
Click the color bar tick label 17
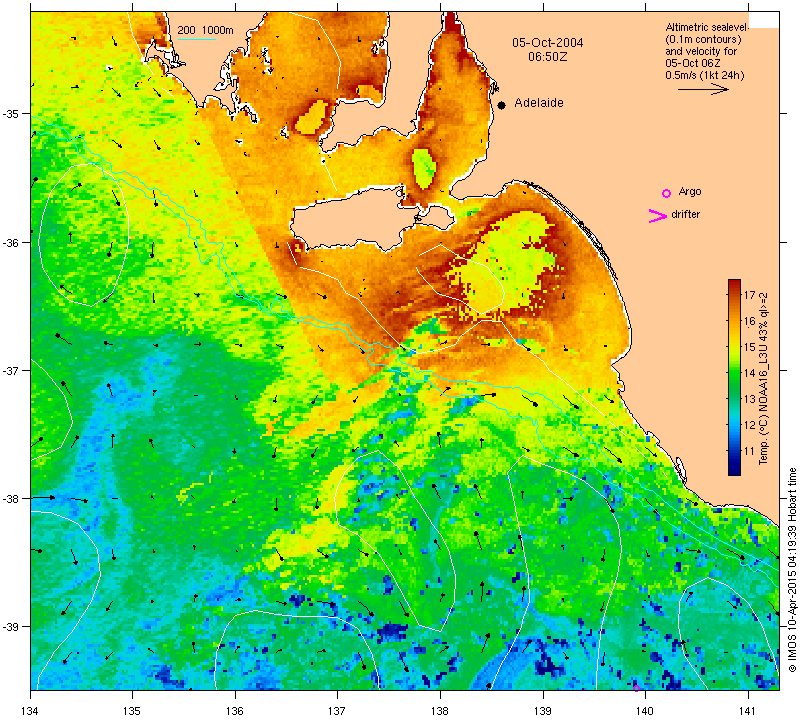(x=749, y=295)
